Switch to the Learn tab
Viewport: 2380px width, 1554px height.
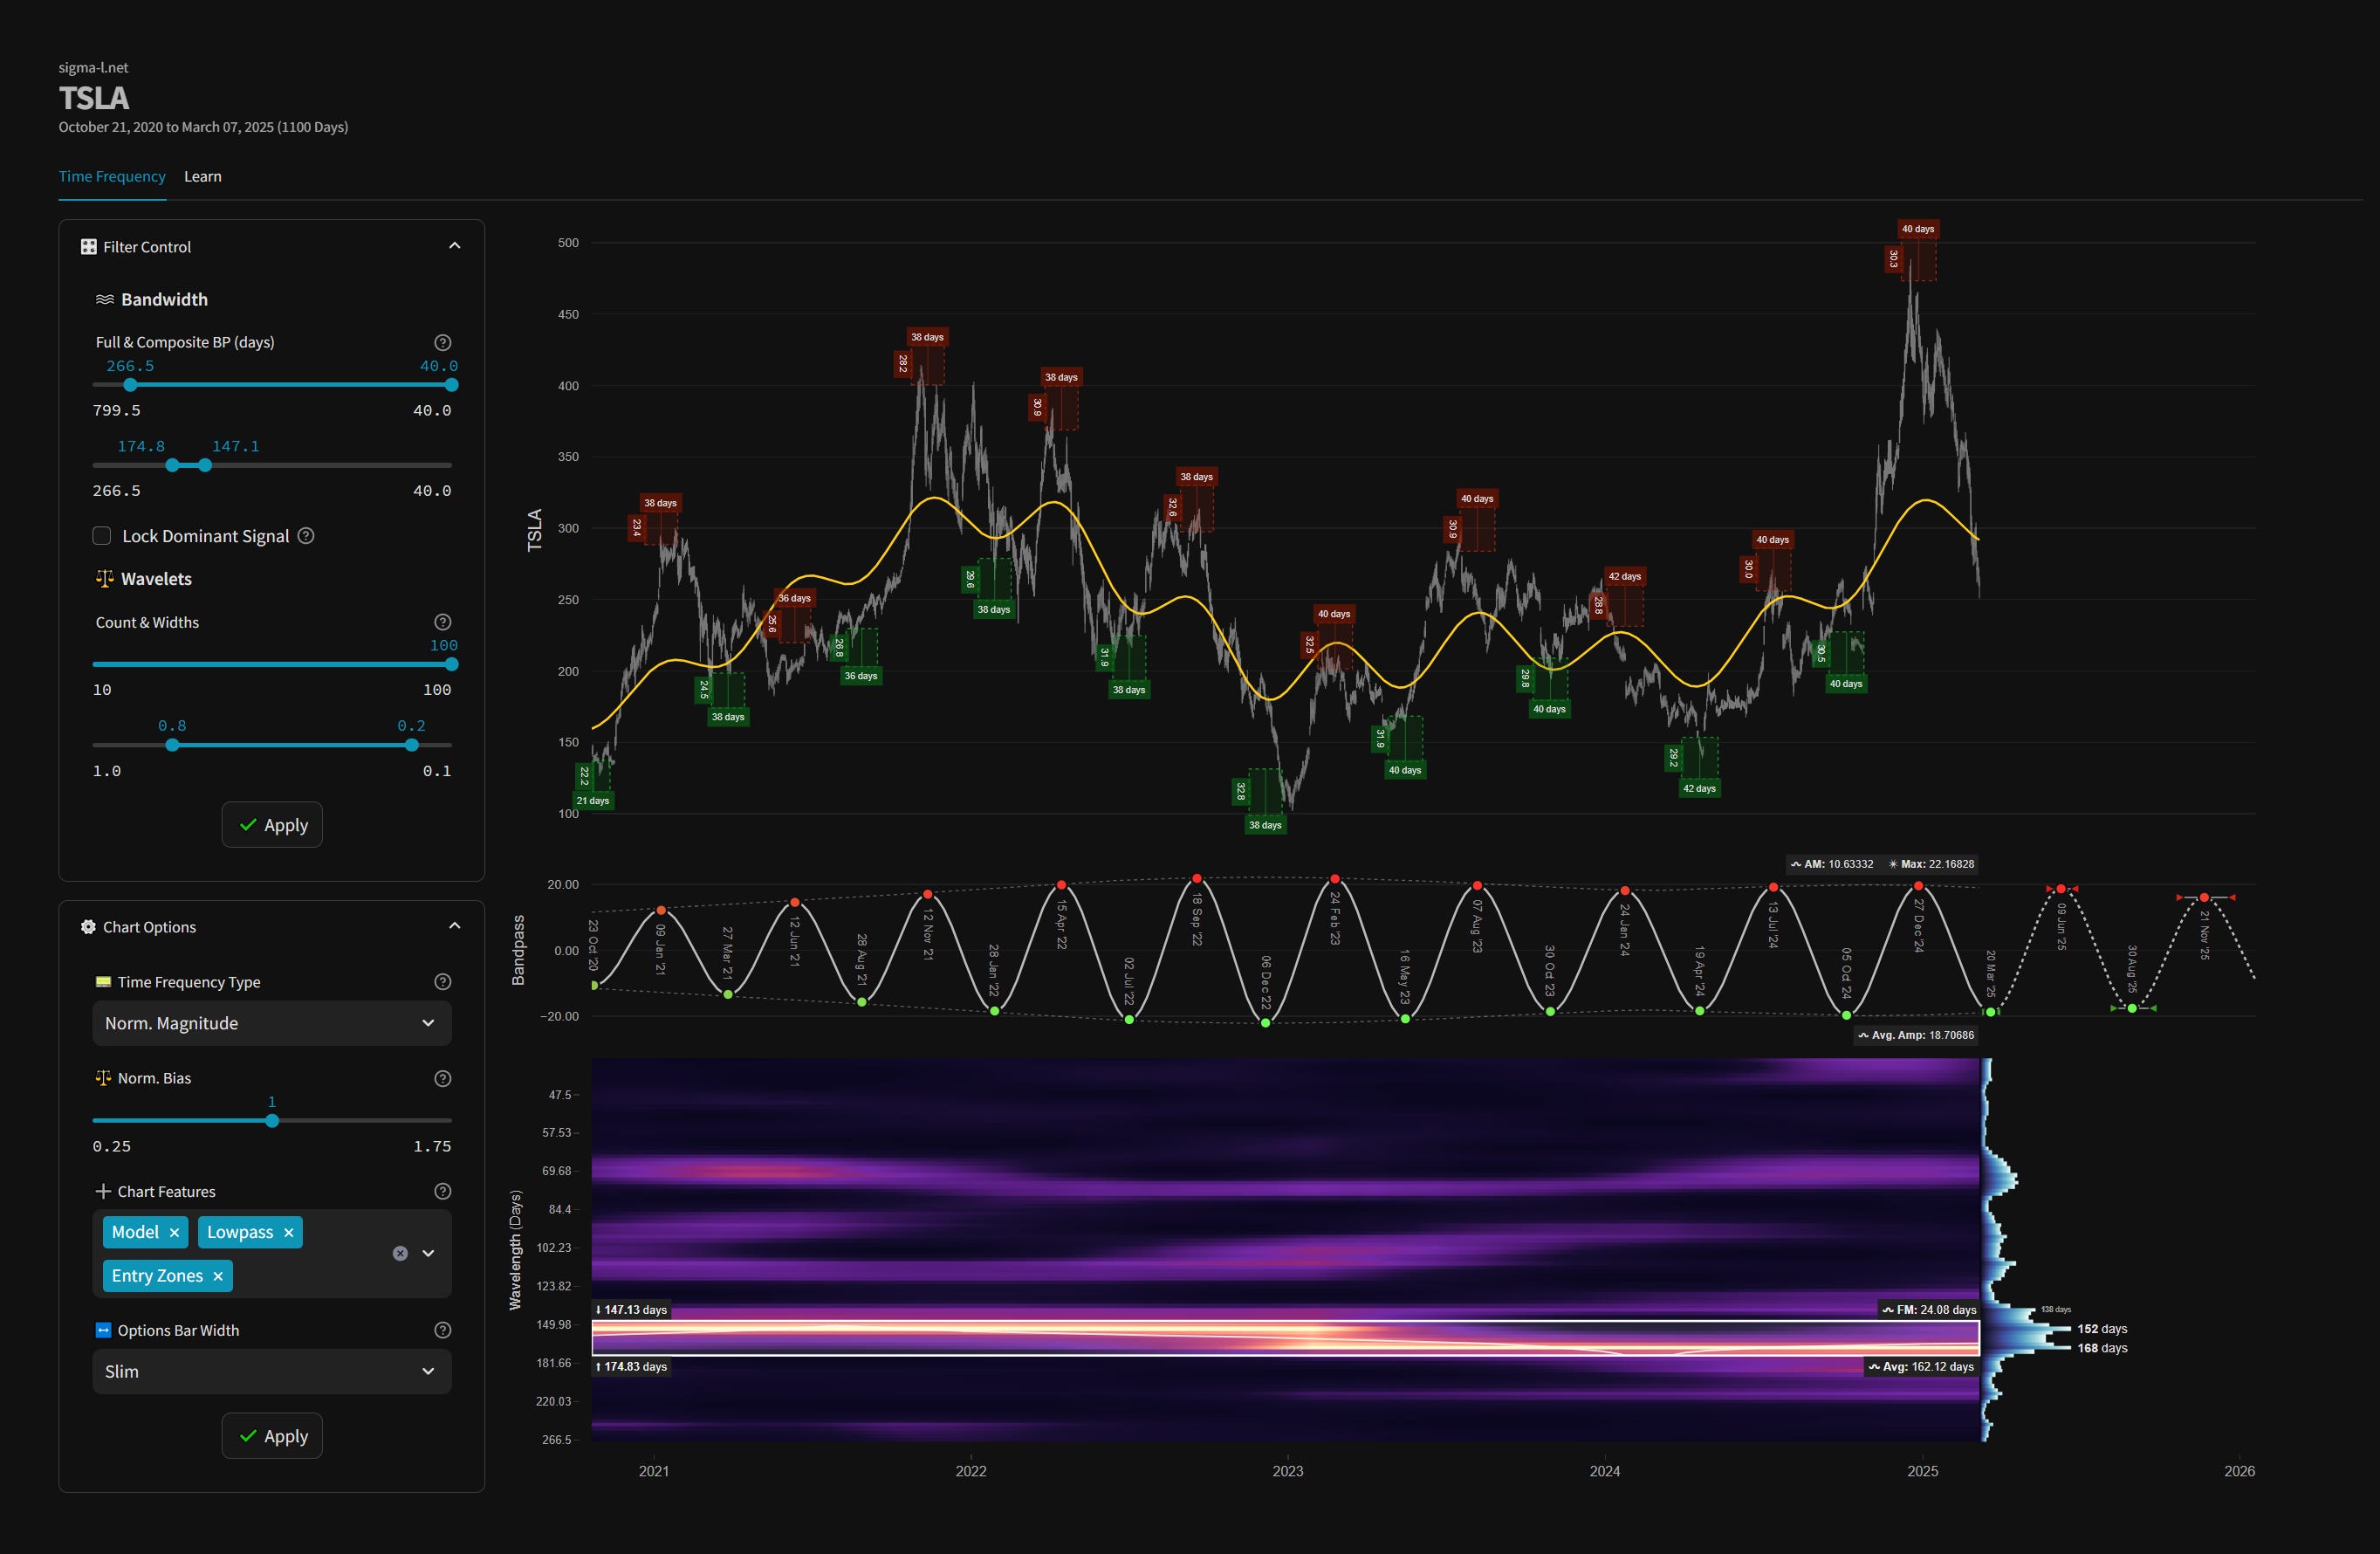click(203, 176)
